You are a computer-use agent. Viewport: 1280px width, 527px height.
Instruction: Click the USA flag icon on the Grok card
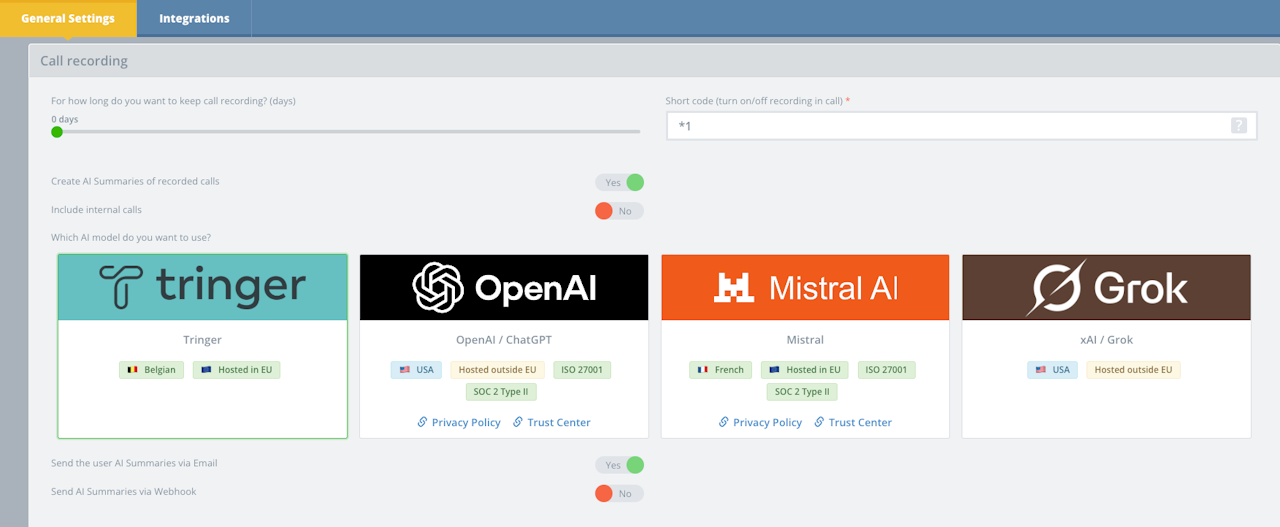click(1041, 370)
